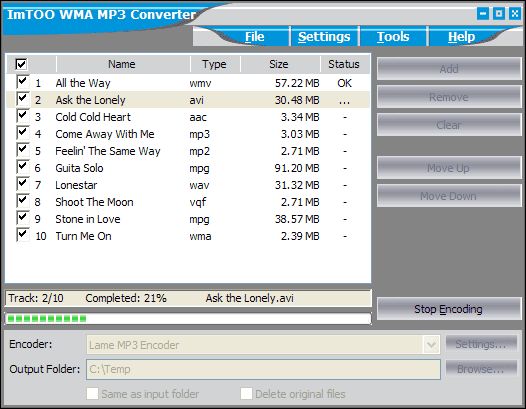The image size is (526, 409).
Task: Click the minimize window icon
Action: (x=483, y=14)
